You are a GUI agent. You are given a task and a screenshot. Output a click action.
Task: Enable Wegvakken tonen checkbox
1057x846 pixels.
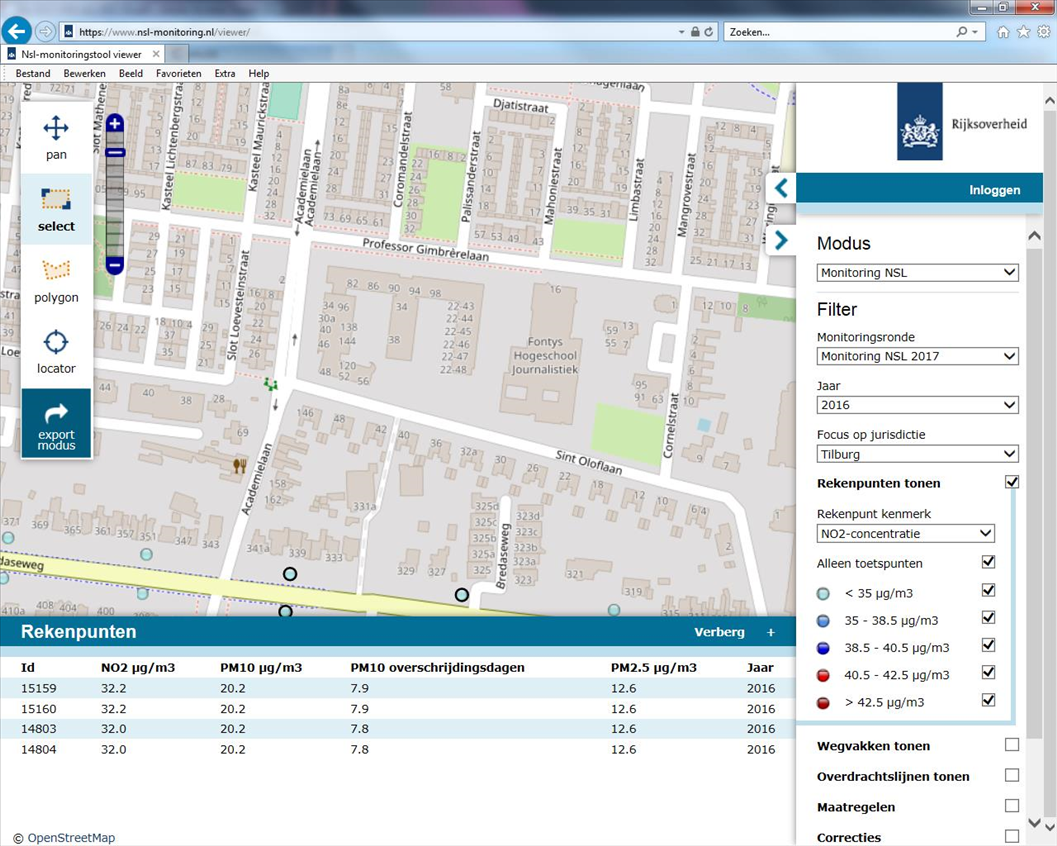coord(1012,745)
